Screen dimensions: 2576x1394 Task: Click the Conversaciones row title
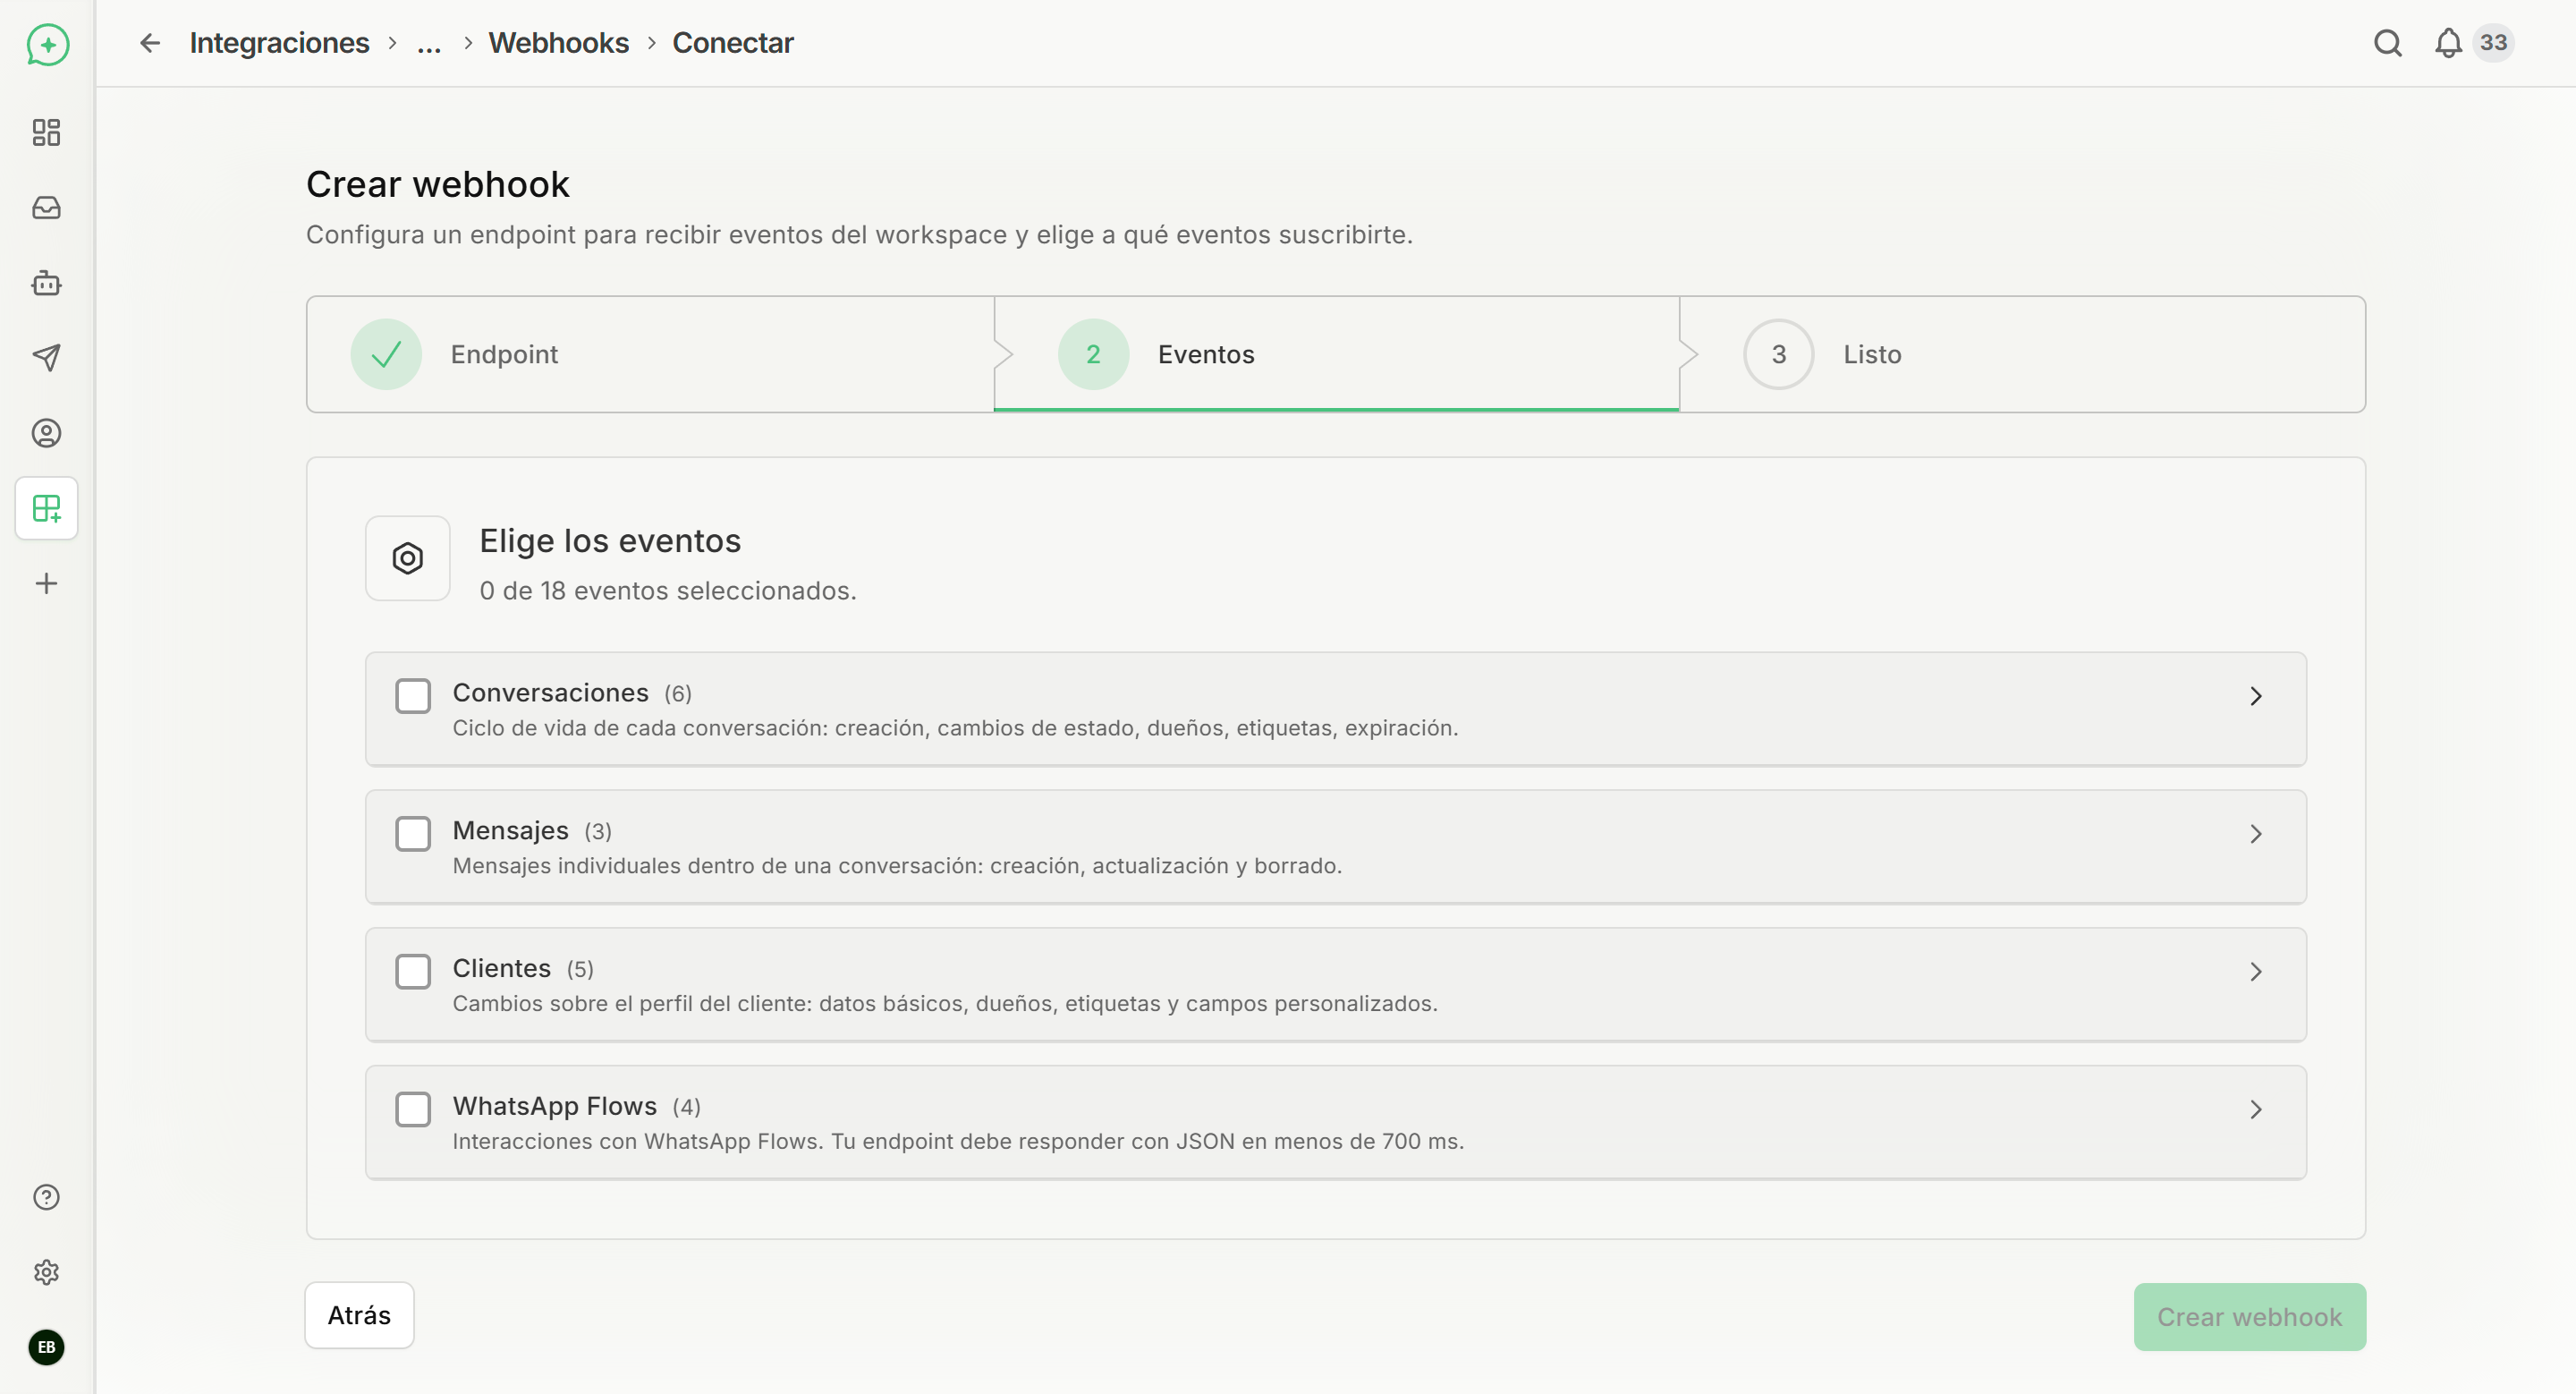[x=550, y=693]
